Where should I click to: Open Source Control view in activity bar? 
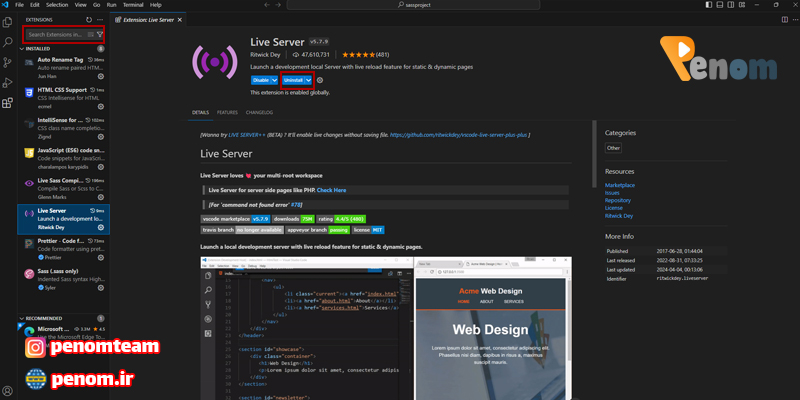[7, 62]
